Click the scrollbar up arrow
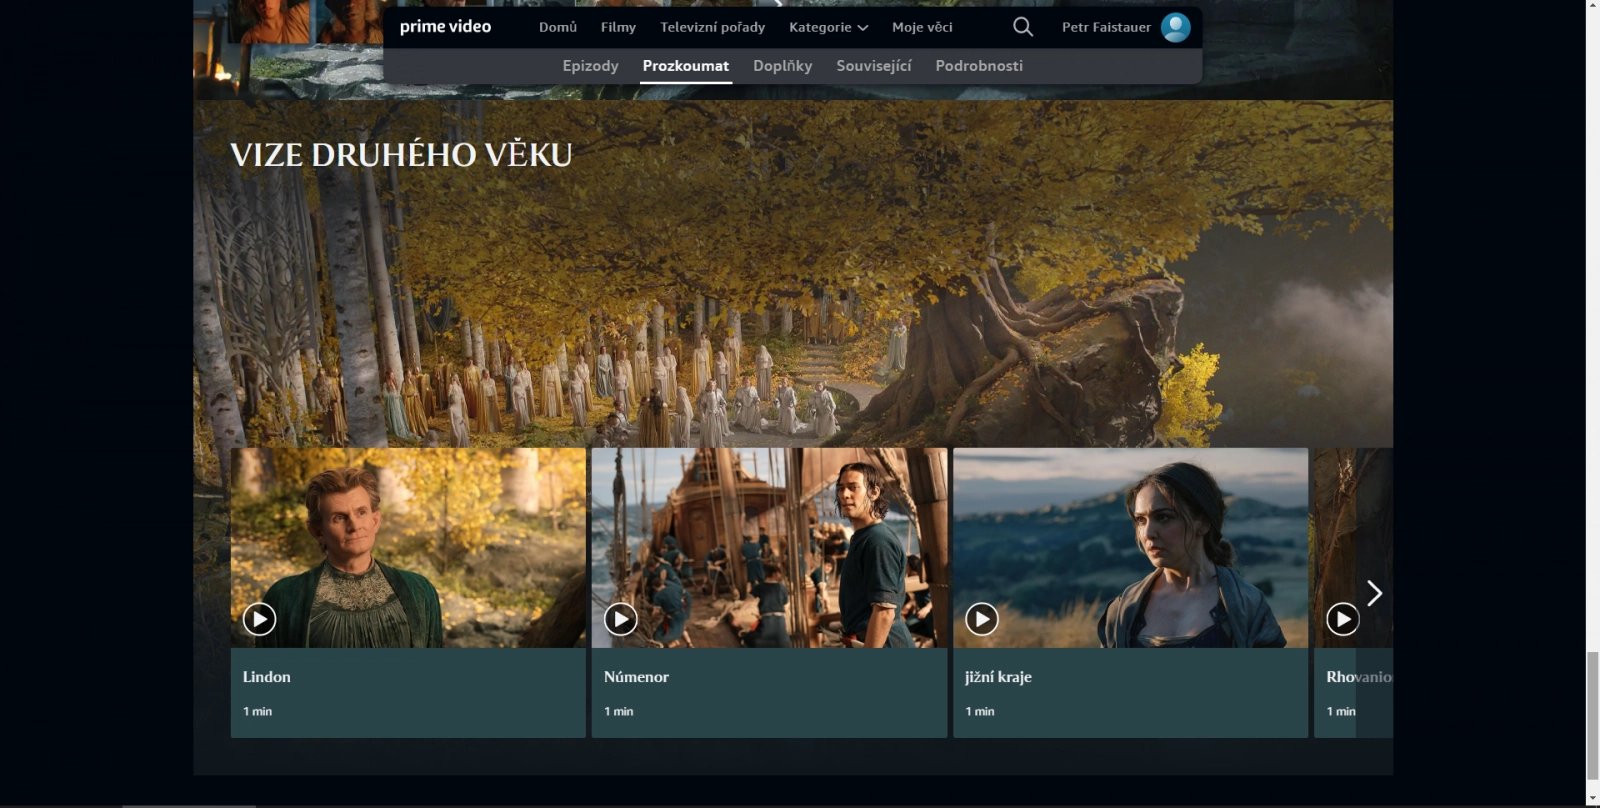Screen dimensions: 1600x808 click(1592, 6)
